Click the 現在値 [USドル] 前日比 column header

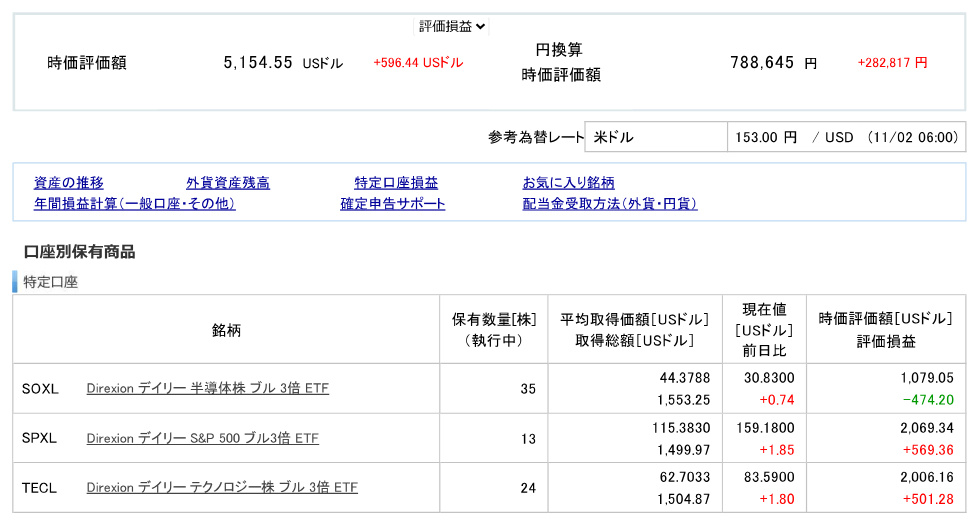point(765,330)
